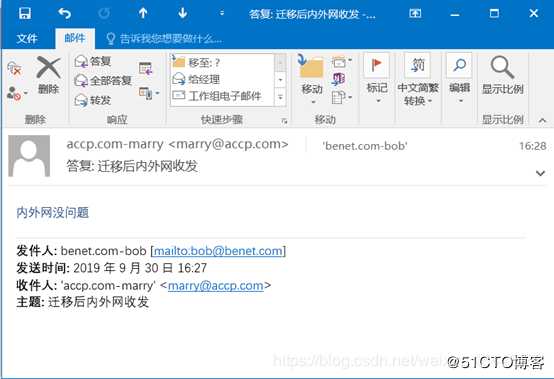Click recipient 'benet.com-bob'

coord(365,146)
